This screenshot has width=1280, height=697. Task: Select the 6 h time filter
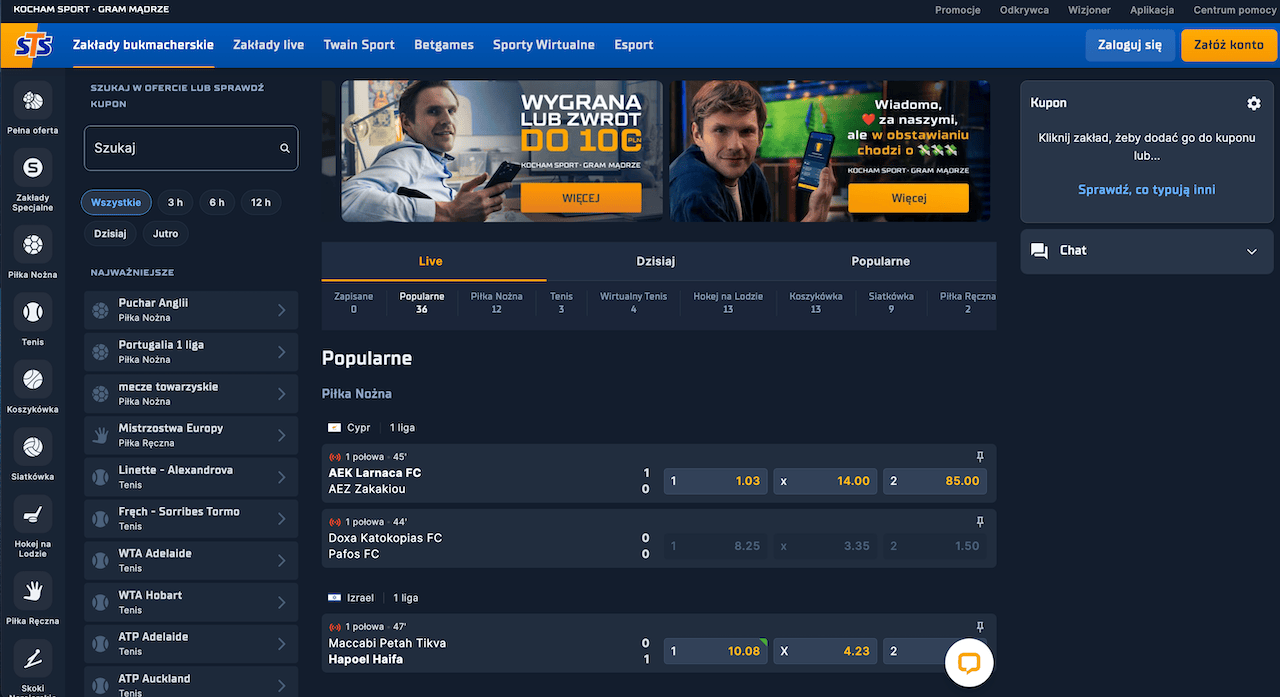pyautogui.click(x=217, y=202)
